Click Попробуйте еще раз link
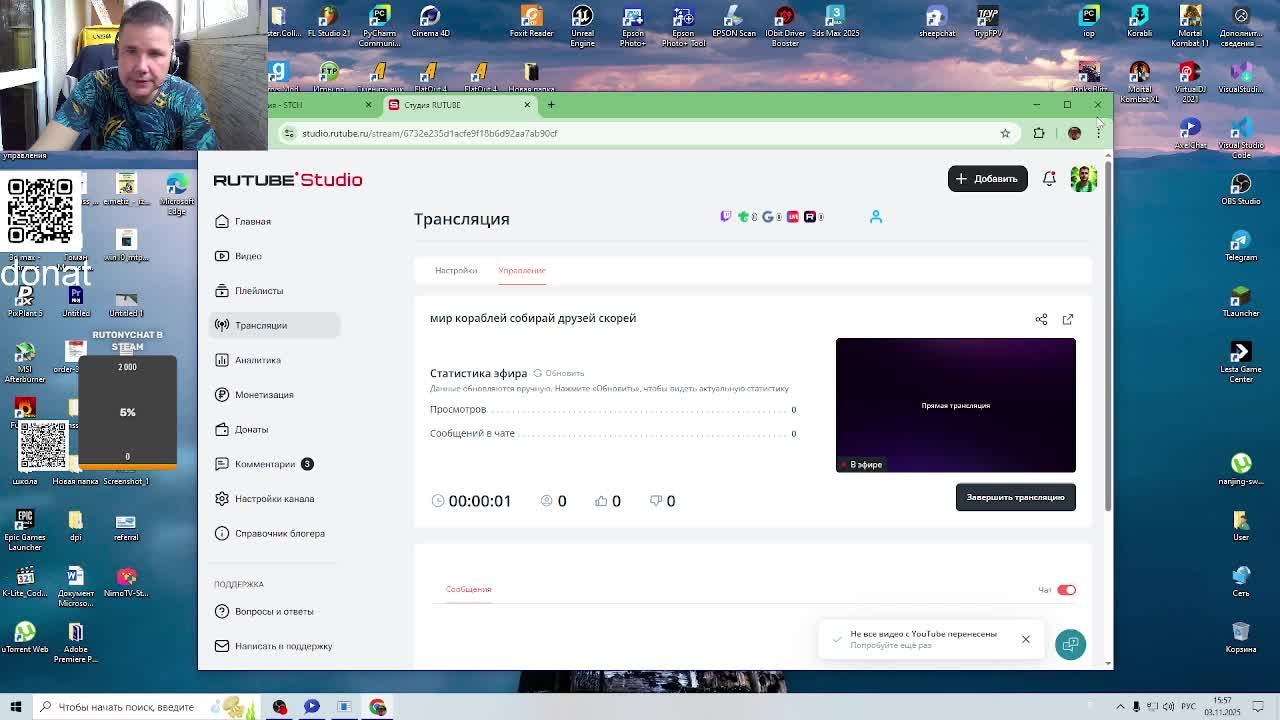 890,645
